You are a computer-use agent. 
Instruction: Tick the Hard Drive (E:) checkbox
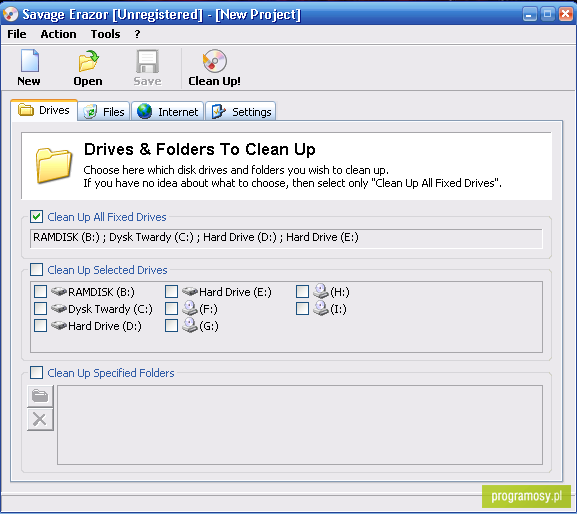click(171, 291)
